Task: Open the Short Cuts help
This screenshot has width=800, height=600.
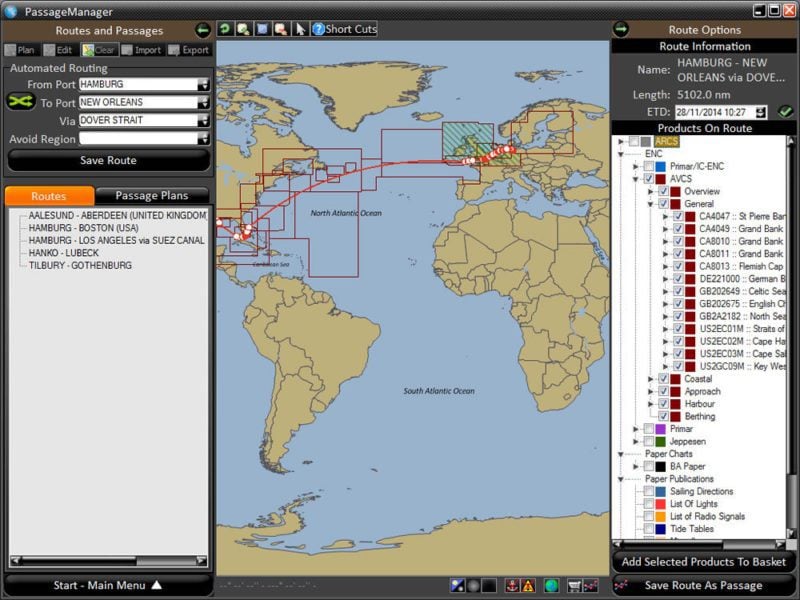Action: tap(344, 29)
